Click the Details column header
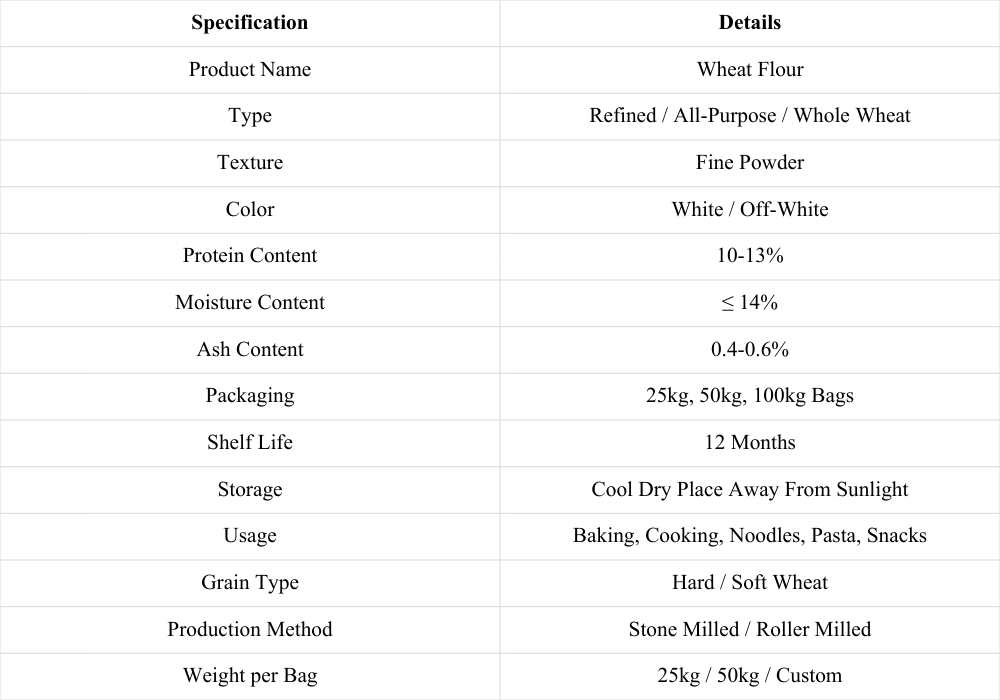The height and width of the screenshot is (700, 1000). [x=749, y=23]
